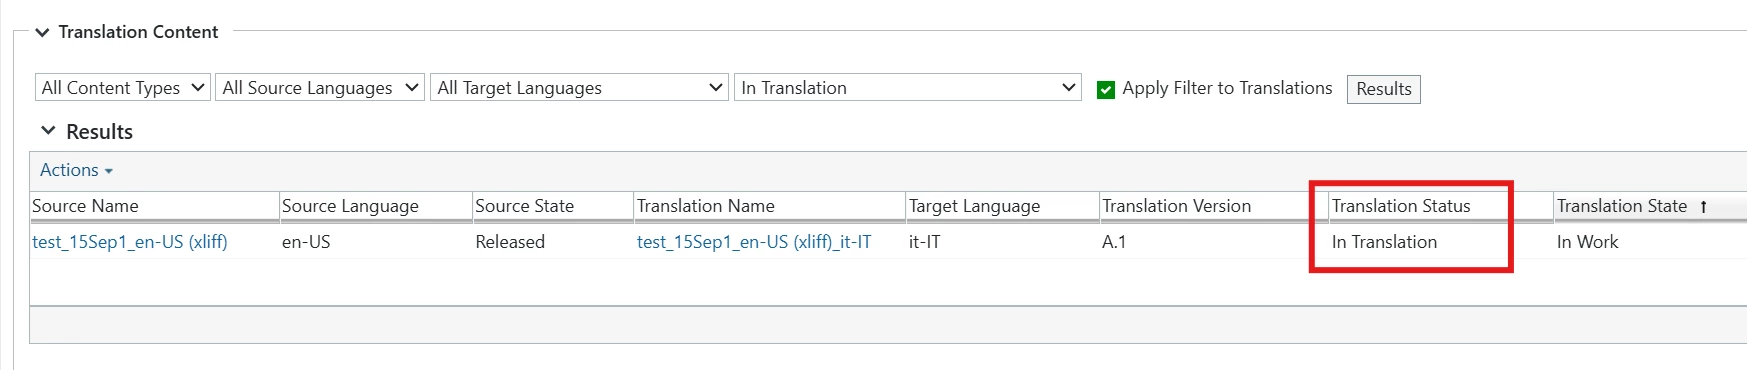Sort by Source State column header
The image size is (1747, 370).
coord(524,206)
